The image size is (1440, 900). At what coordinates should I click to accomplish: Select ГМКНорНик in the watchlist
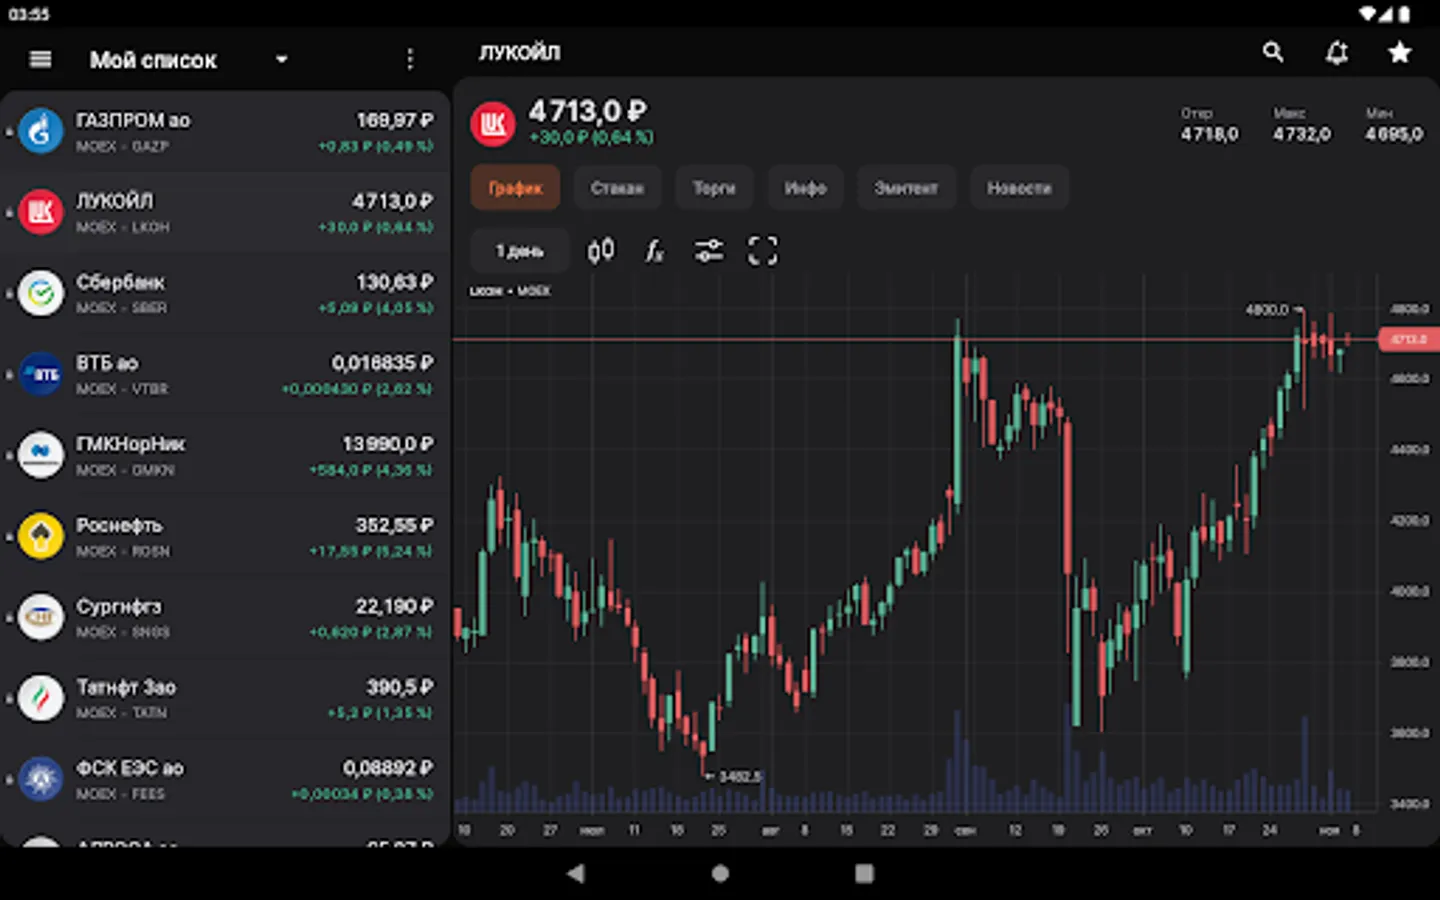[225, 456]
